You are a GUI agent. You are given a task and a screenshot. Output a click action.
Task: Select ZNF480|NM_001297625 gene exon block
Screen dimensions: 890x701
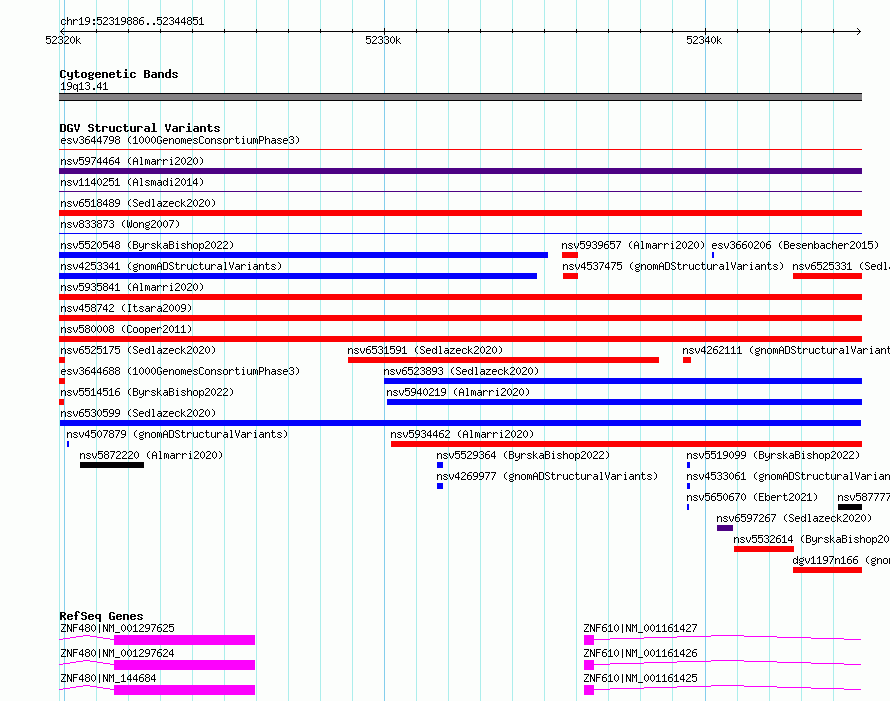pos(184,640)
